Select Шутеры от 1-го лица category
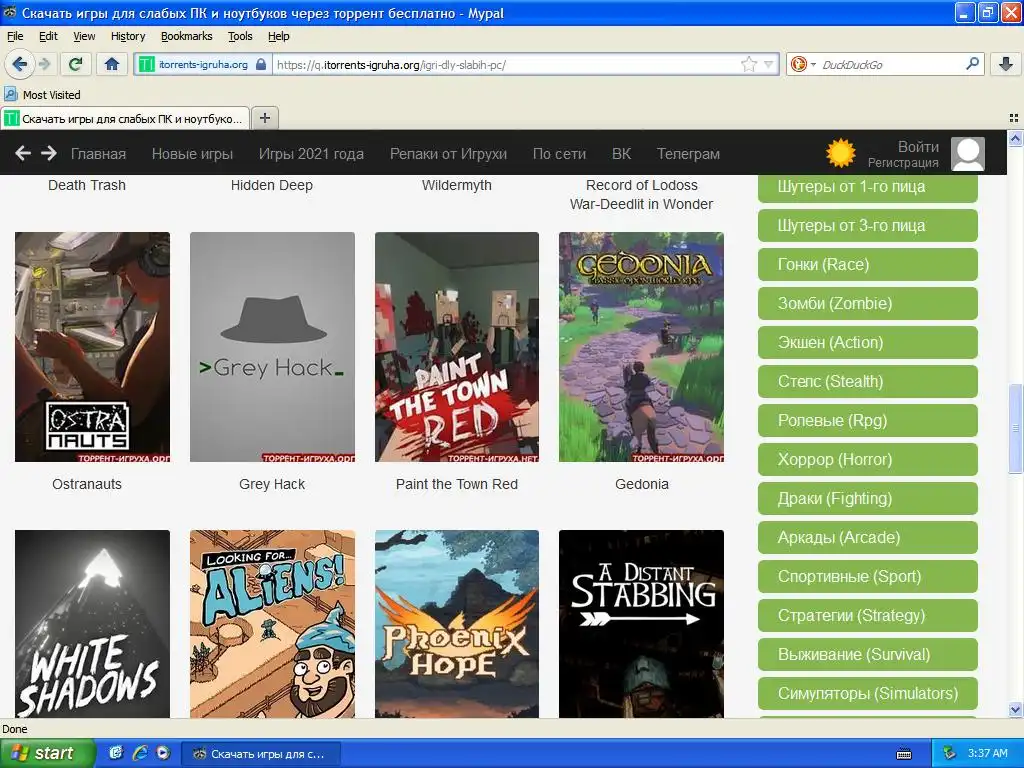This screenshot has height=768, width=1024. tap(867, 187)
